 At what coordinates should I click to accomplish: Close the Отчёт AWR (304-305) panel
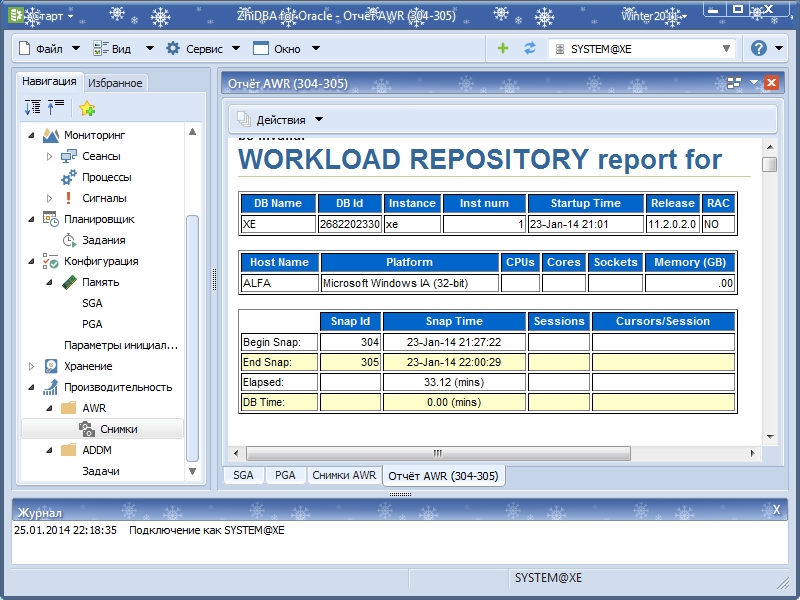(x=771, y=83)
